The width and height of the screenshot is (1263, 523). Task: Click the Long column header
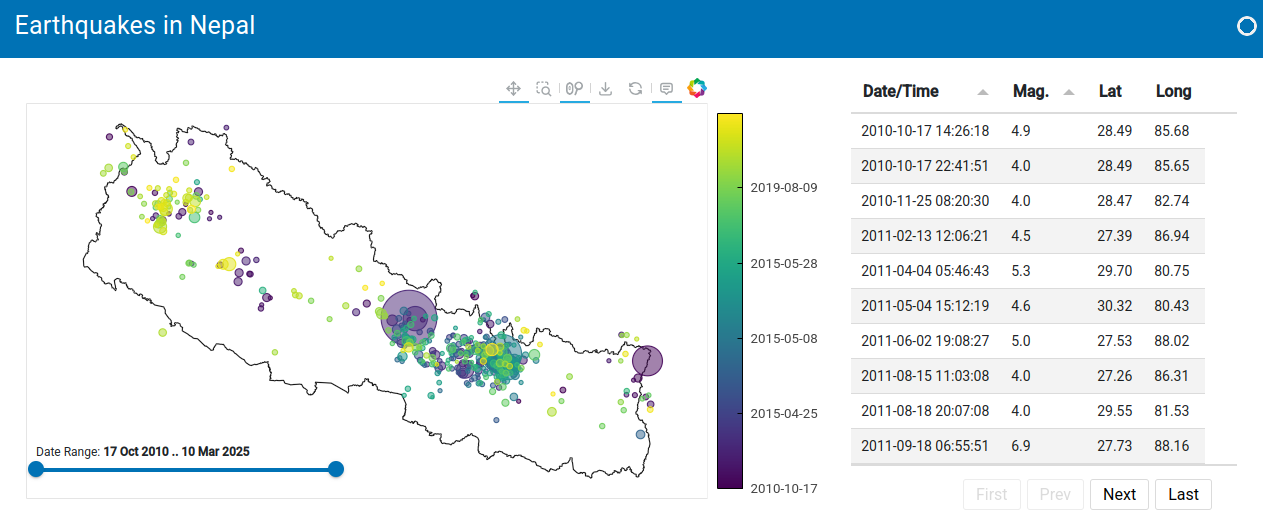(1173, 91)
